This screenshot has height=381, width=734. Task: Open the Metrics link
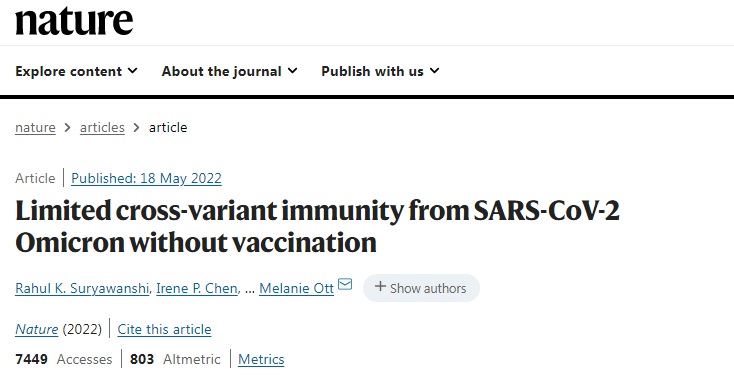click(261, 359)
